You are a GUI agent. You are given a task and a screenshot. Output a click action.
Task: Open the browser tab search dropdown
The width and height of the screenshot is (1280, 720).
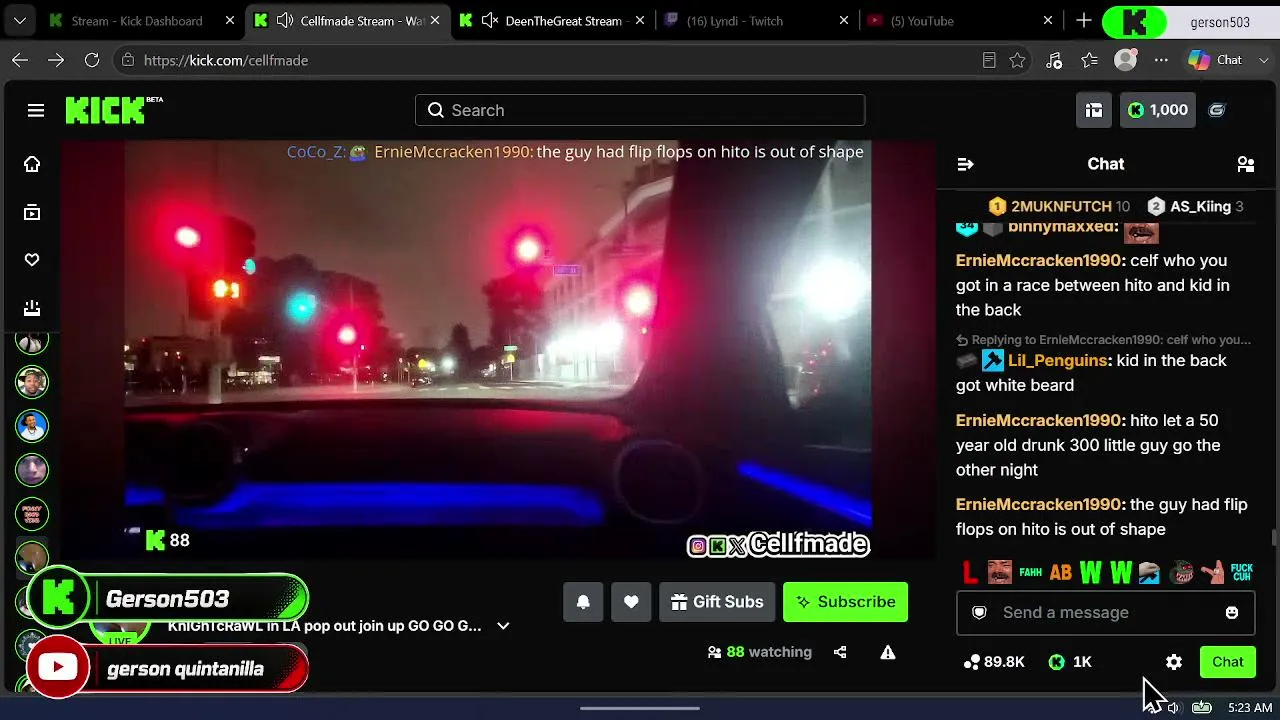coord(20,21)
